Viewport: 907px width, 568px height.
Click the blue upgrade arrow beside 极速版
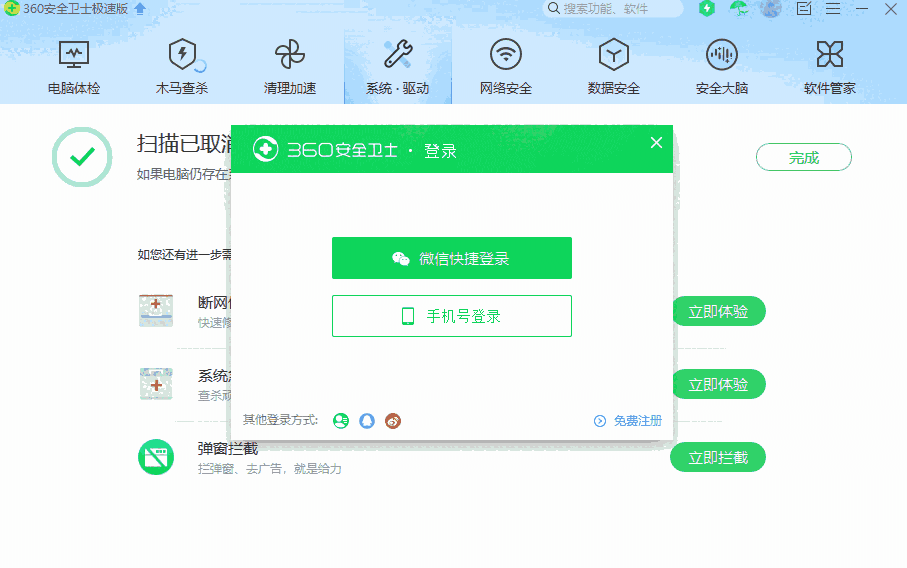coord(140,8)
